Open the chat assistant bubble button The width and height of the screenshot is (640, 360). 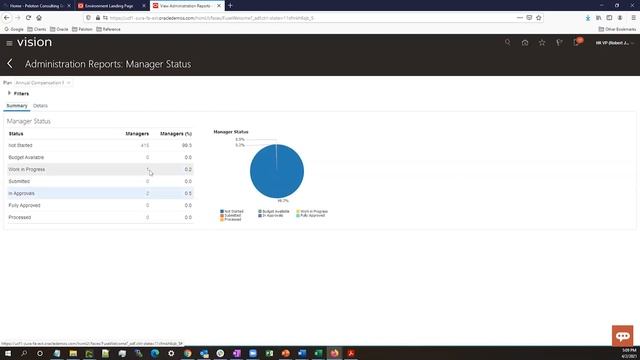point(622,336)
